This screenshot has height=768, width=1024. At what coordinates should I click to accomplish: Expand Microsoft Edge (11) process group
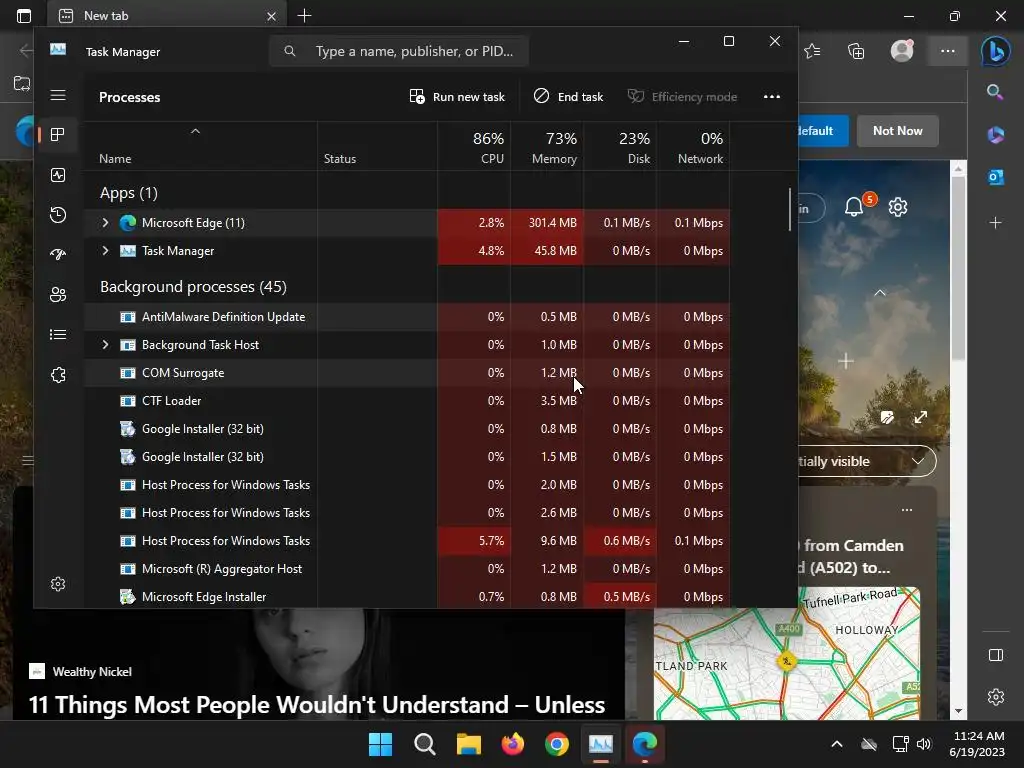(x=105, y=223)
